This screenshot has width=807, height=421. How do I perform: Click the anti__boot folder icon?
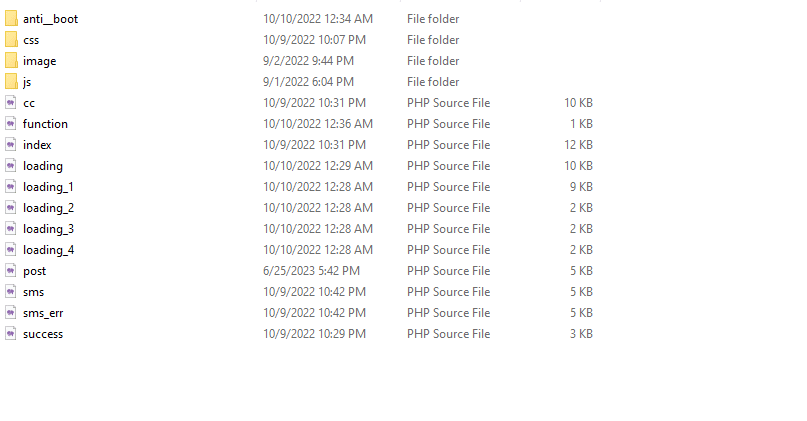click(x=11, y=19)
